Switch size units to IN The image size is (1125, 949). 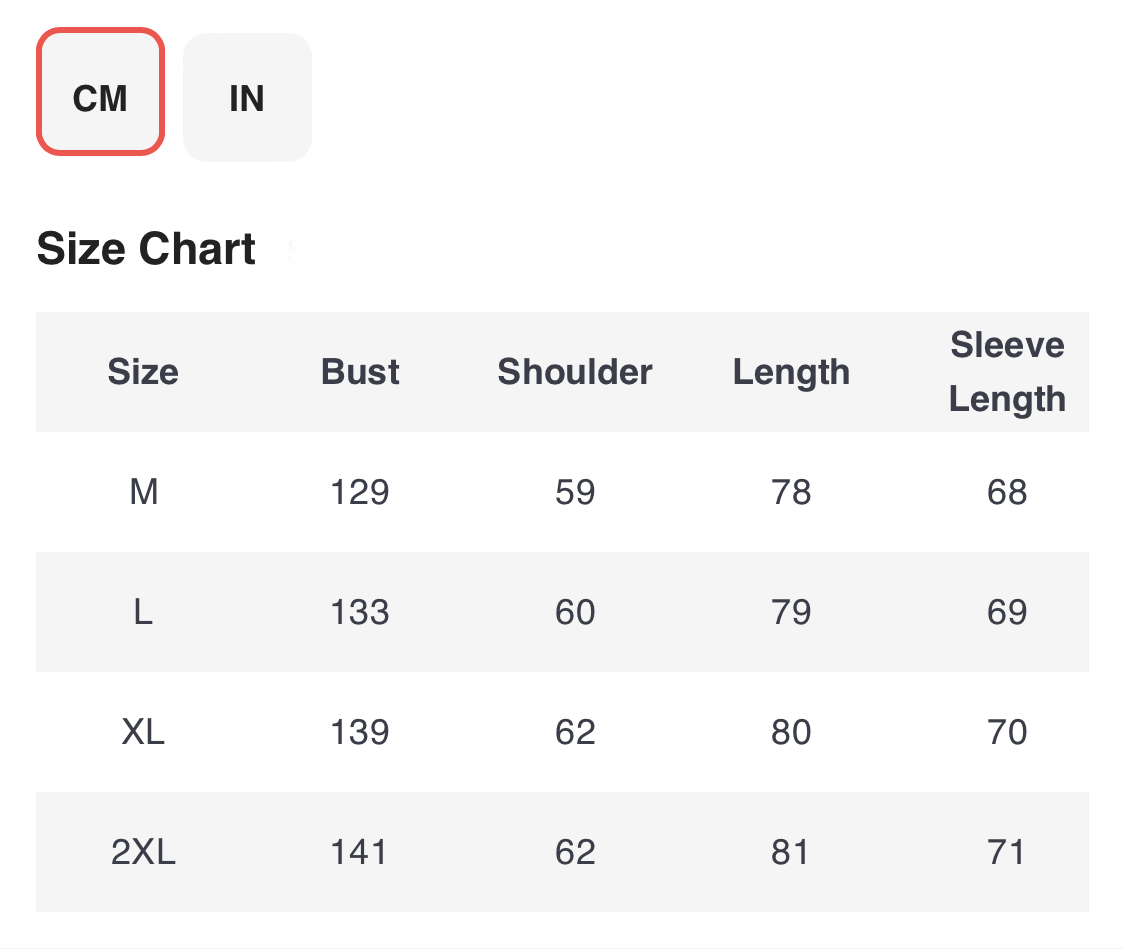(247, 98)
